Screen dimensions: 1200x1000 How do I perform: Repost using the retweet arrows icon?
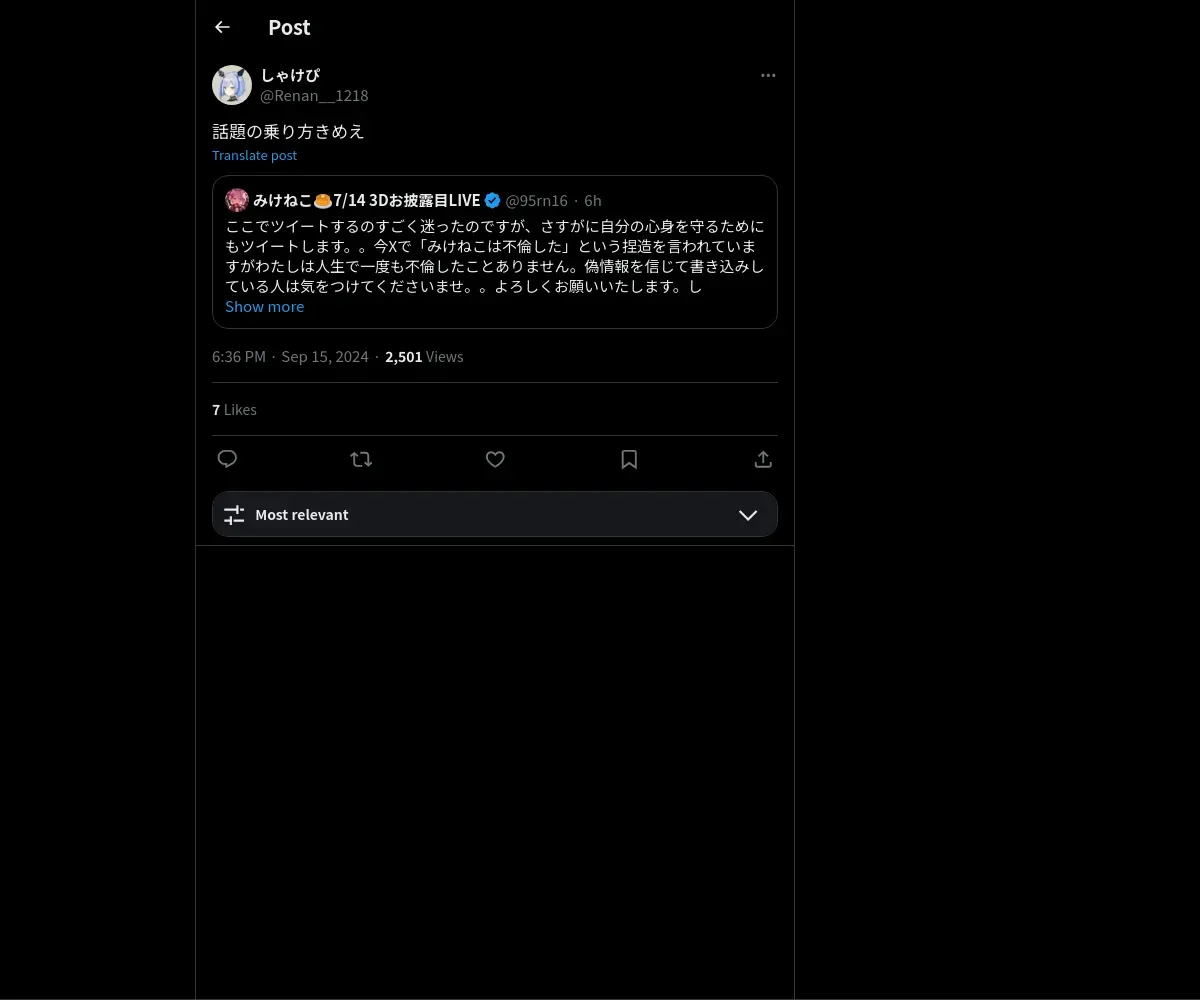[361, 459]
